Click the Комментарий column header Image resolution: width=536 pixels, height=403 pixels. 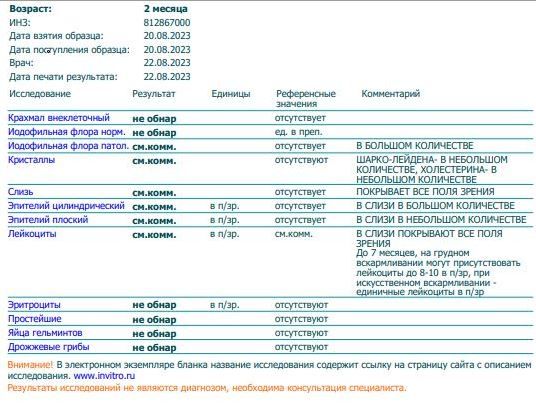(x=391, y=94)
